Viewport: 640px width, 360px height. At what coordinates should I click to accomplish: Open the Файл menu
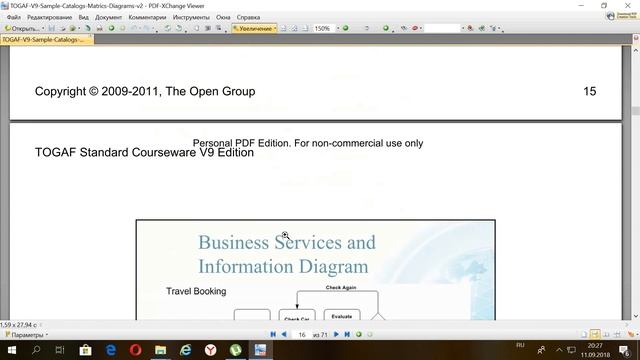click(x=13, y=18)
